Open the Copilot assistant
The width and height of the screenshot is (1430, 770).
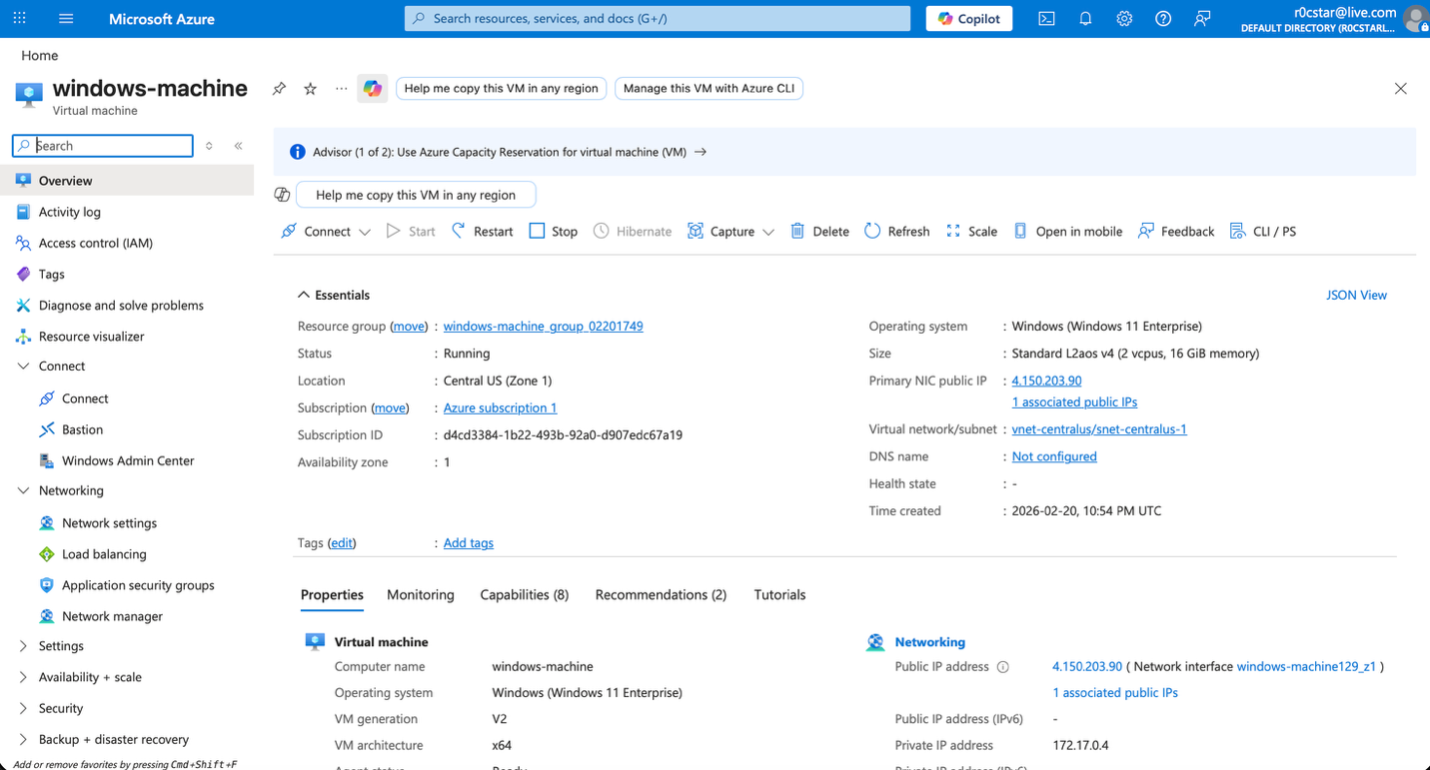tap(968, 18)
